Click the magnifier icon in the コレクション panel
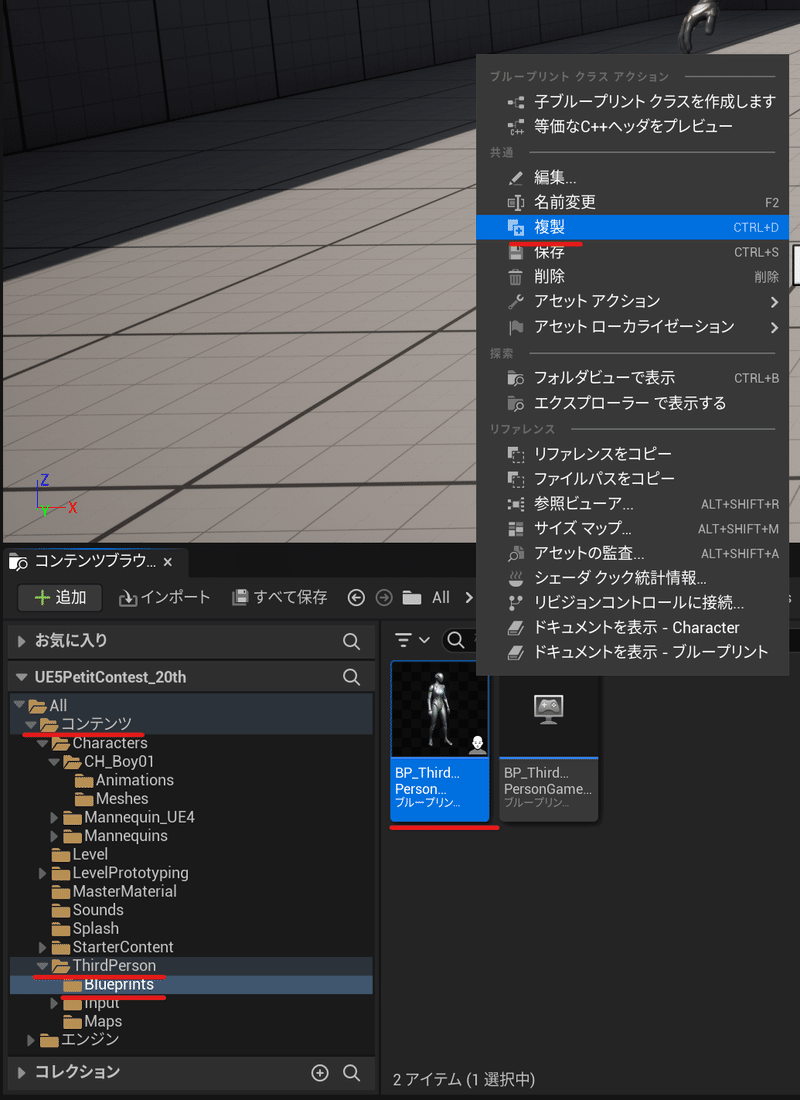Screen dimensions: 800x1100 [352, 1072]
